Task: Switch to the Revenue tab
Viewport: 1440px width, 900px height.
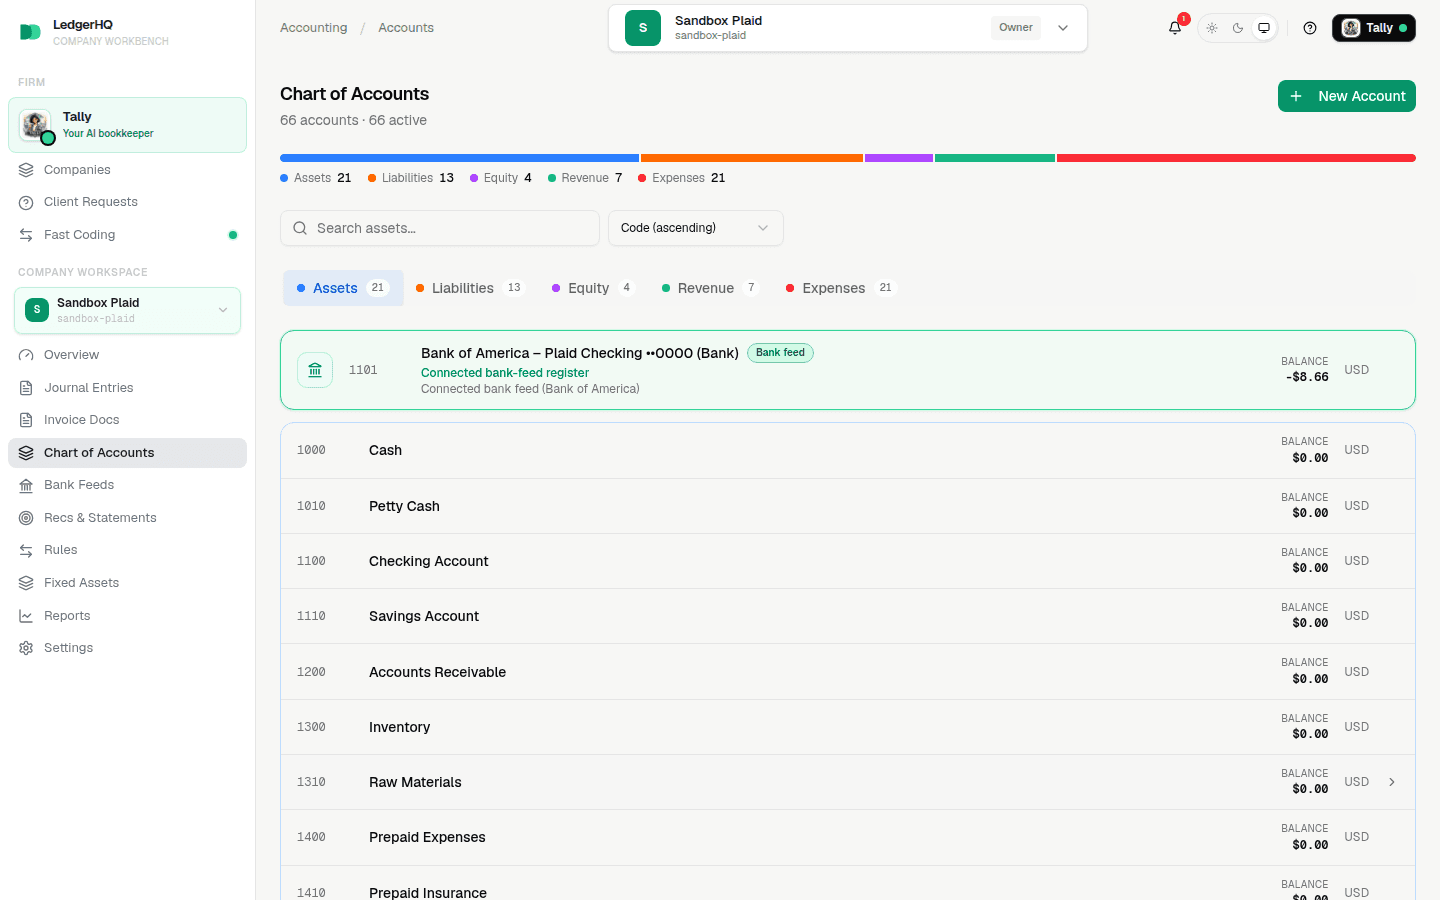Action: (711, 288)
